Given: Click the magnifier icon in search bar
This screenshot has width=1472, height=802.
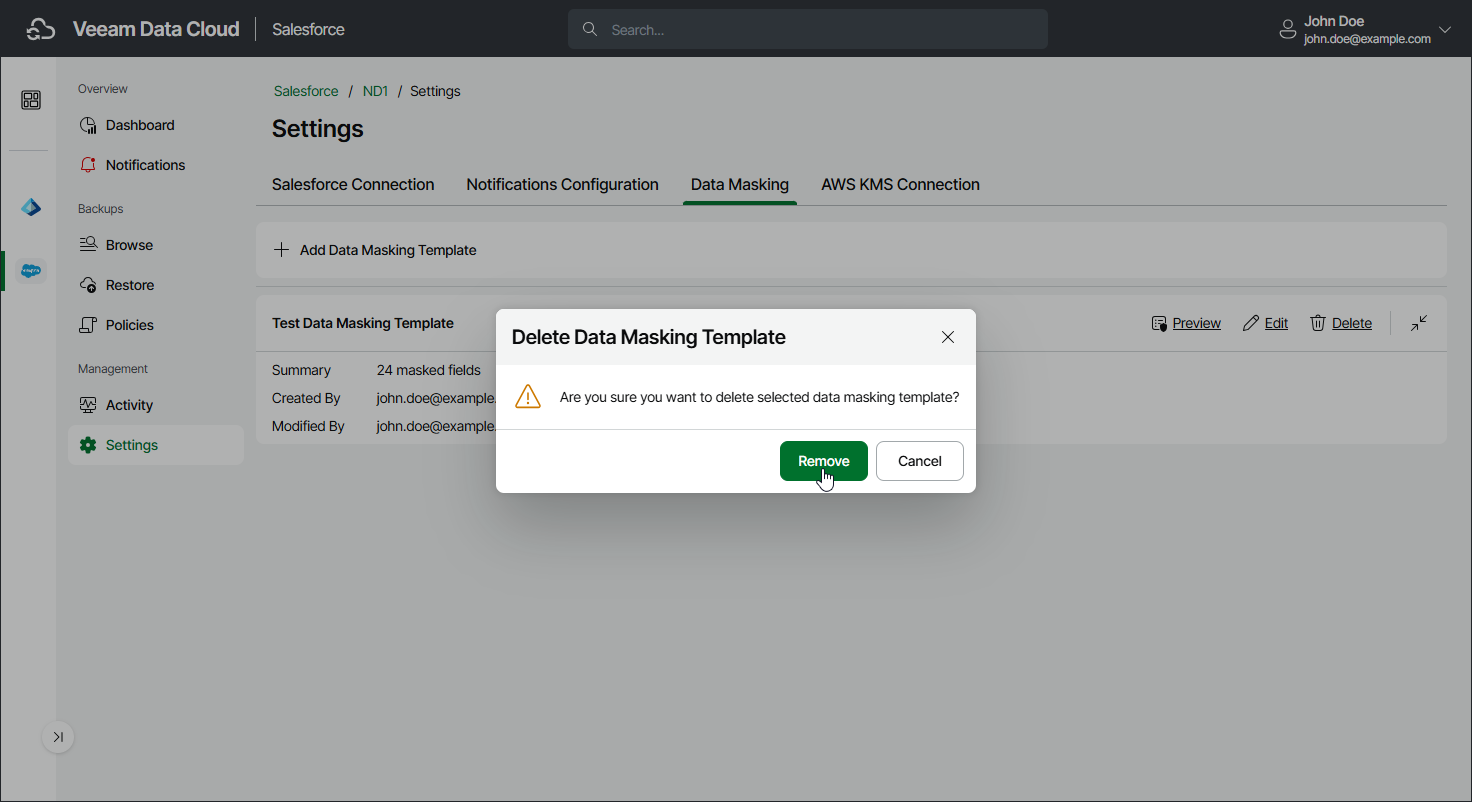Looking at the screenshot, I should click(x=590, y=29).
